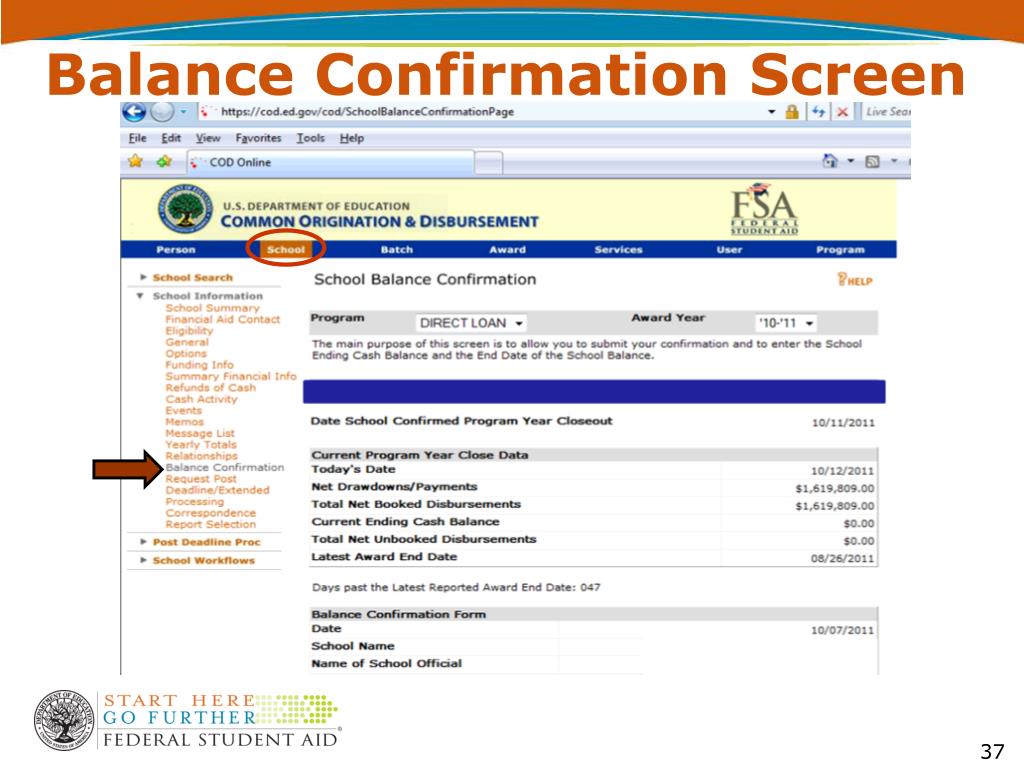Screen dimensions: 1024x768
Task: Click the Department of Education seal logo
Action: (x=185, y=210)
